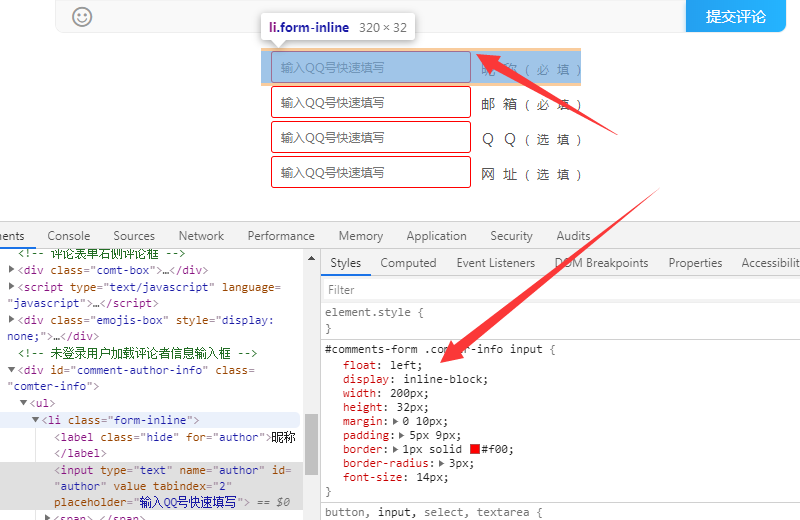This screenshot has width=800, height=520.
Task: Open the Console tab
Action: (69, 236)
